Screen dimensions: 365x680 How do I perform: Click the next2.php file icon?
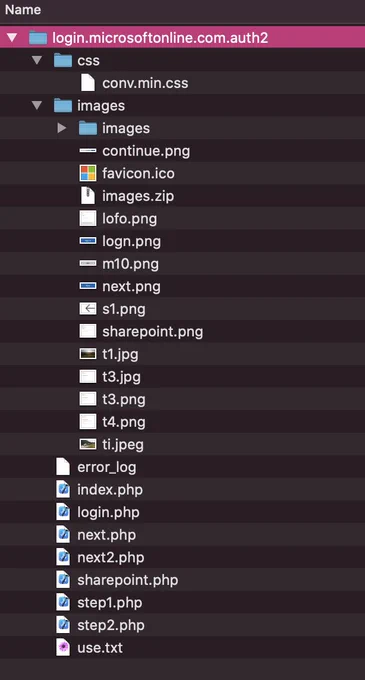(x=63, y=557)
